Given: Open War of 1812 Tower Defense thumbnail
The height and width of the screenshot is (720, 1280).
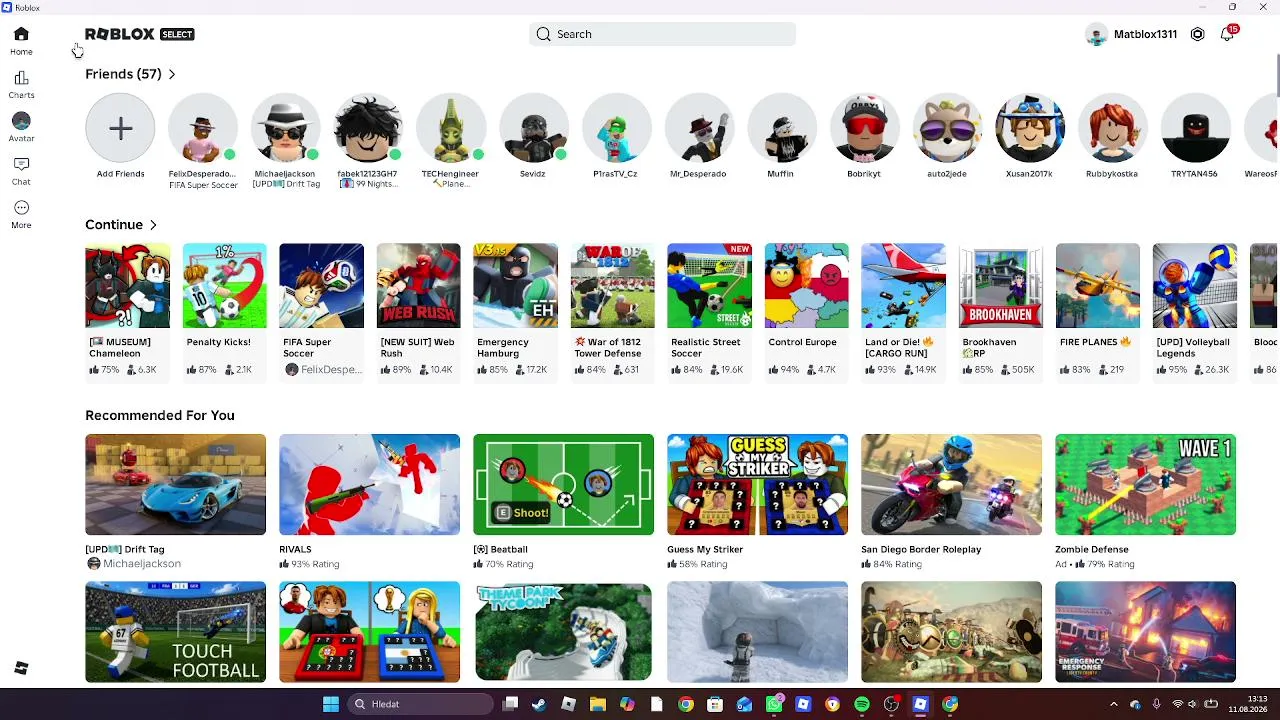Looking at the screenshot, I should [612, 286].
